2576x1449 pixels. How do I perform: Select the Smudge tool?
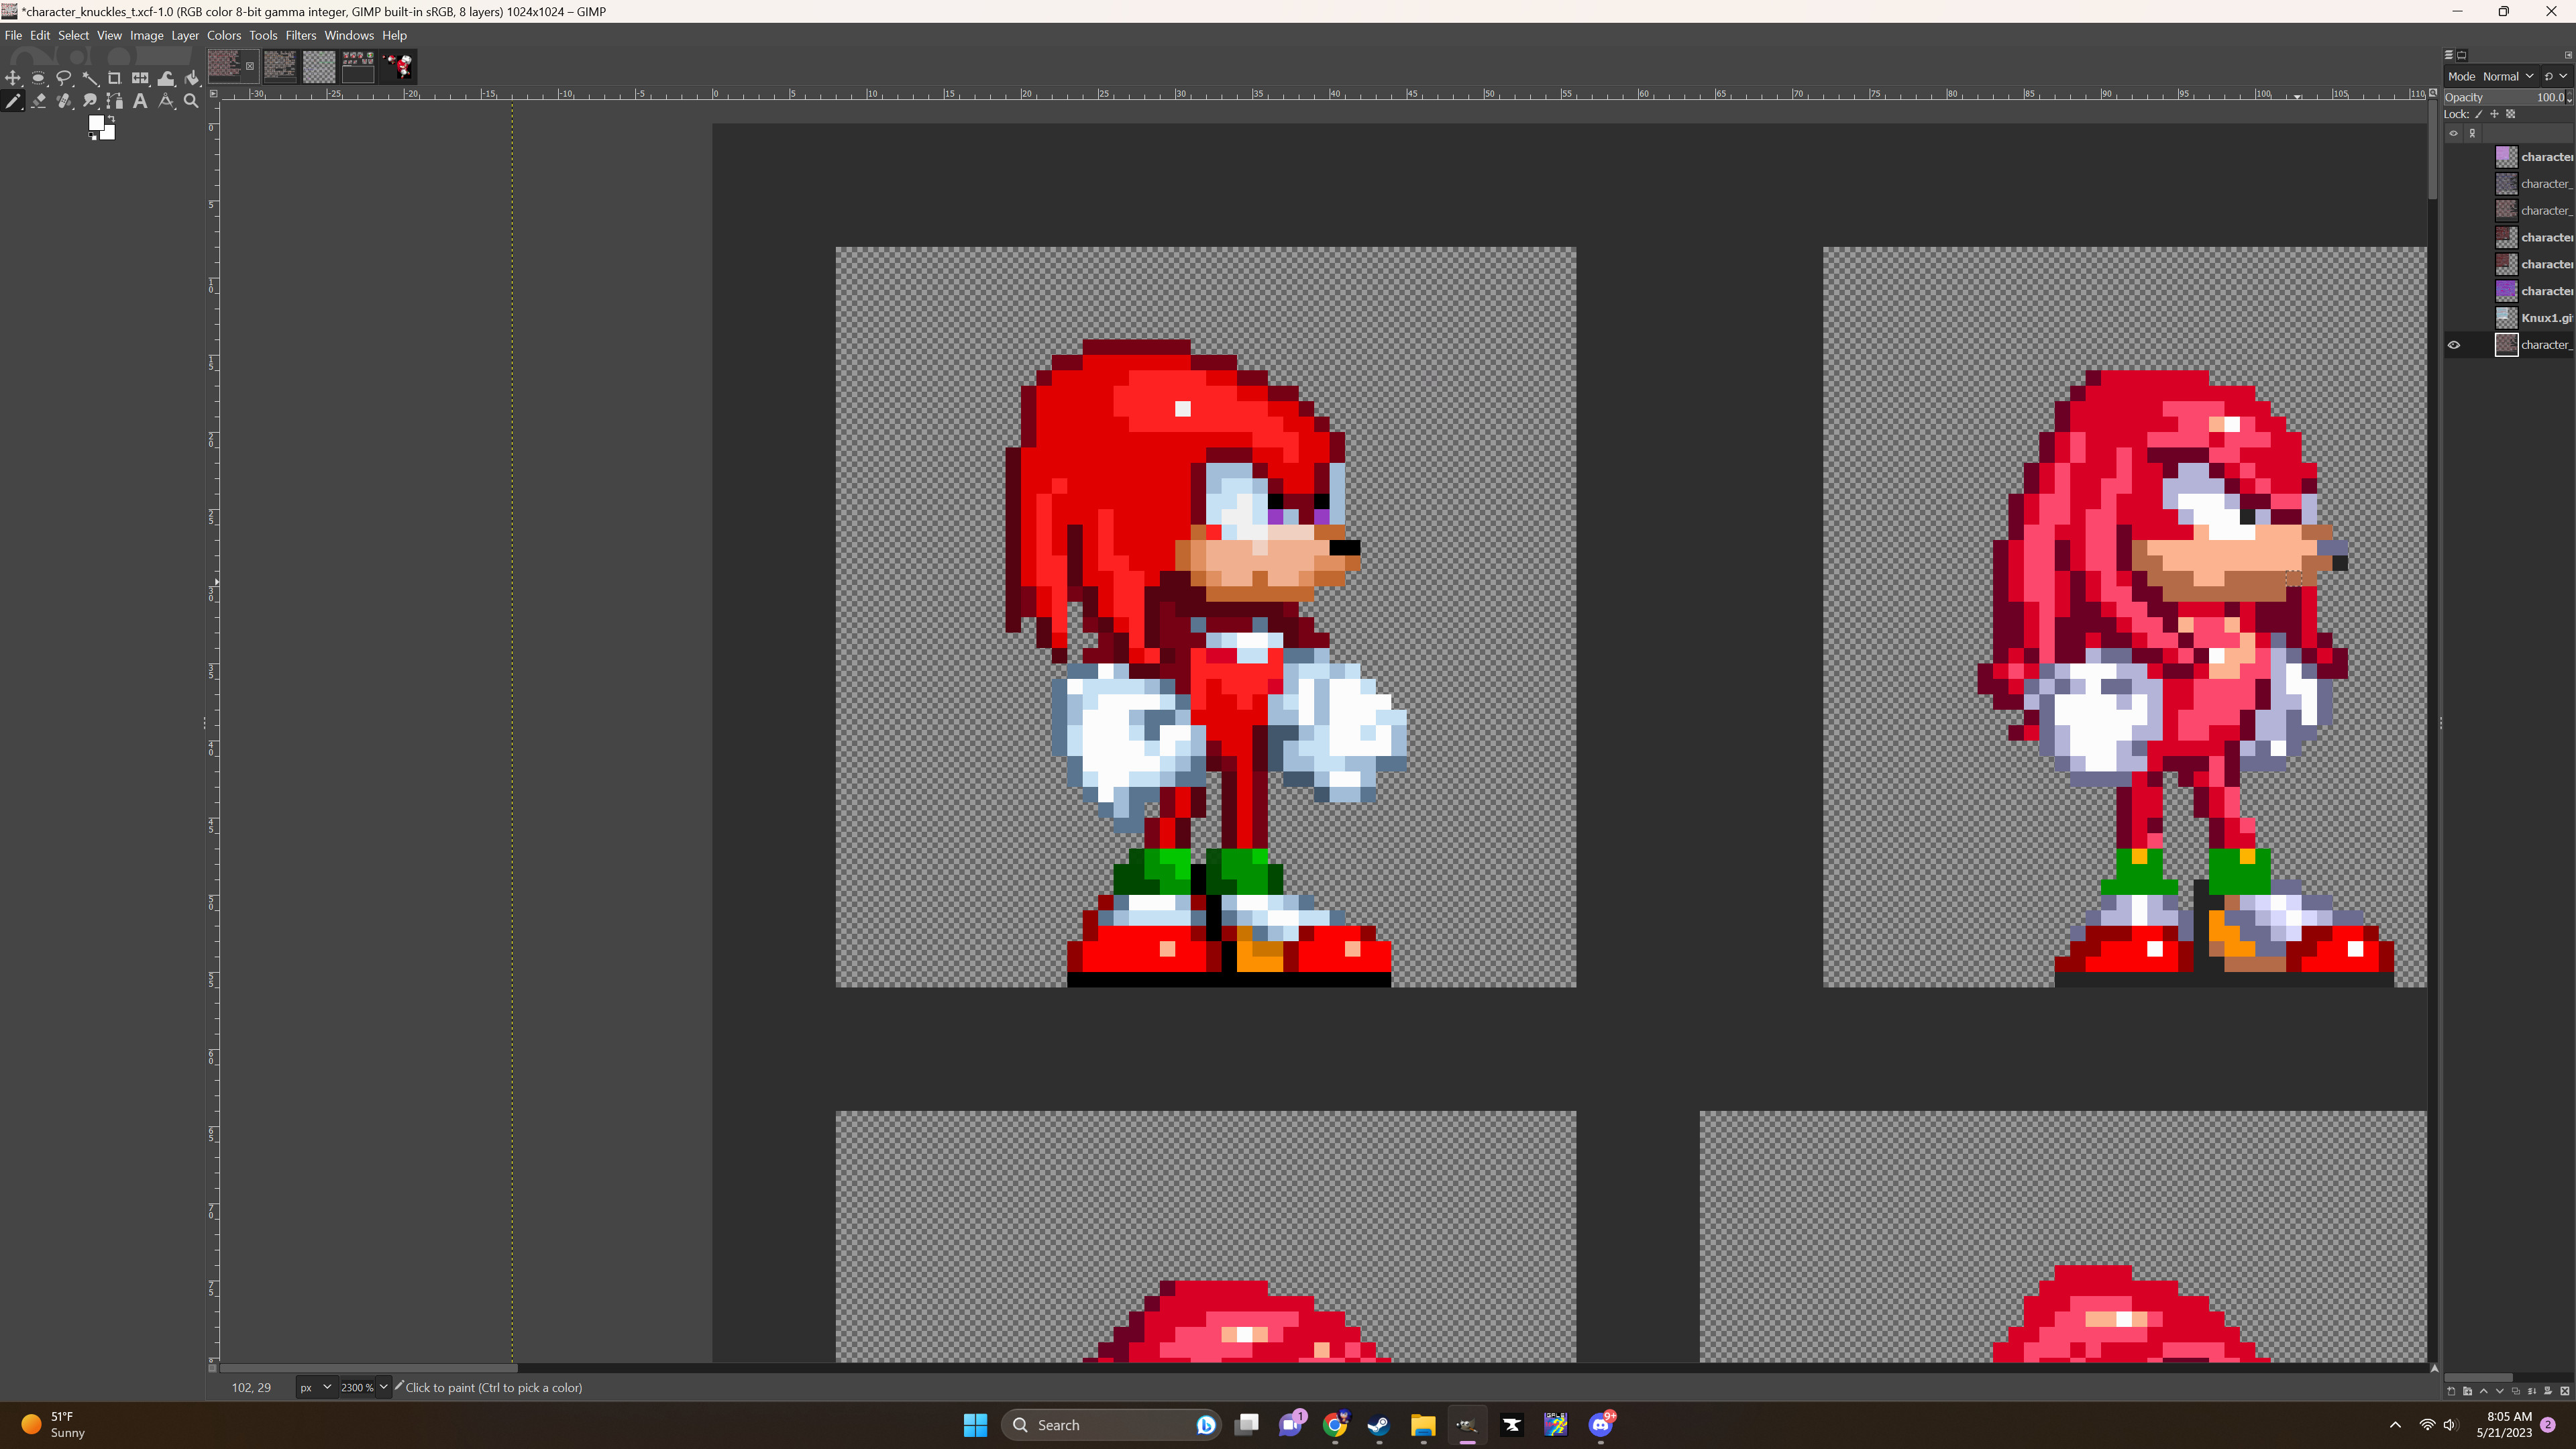pos(90,101)
